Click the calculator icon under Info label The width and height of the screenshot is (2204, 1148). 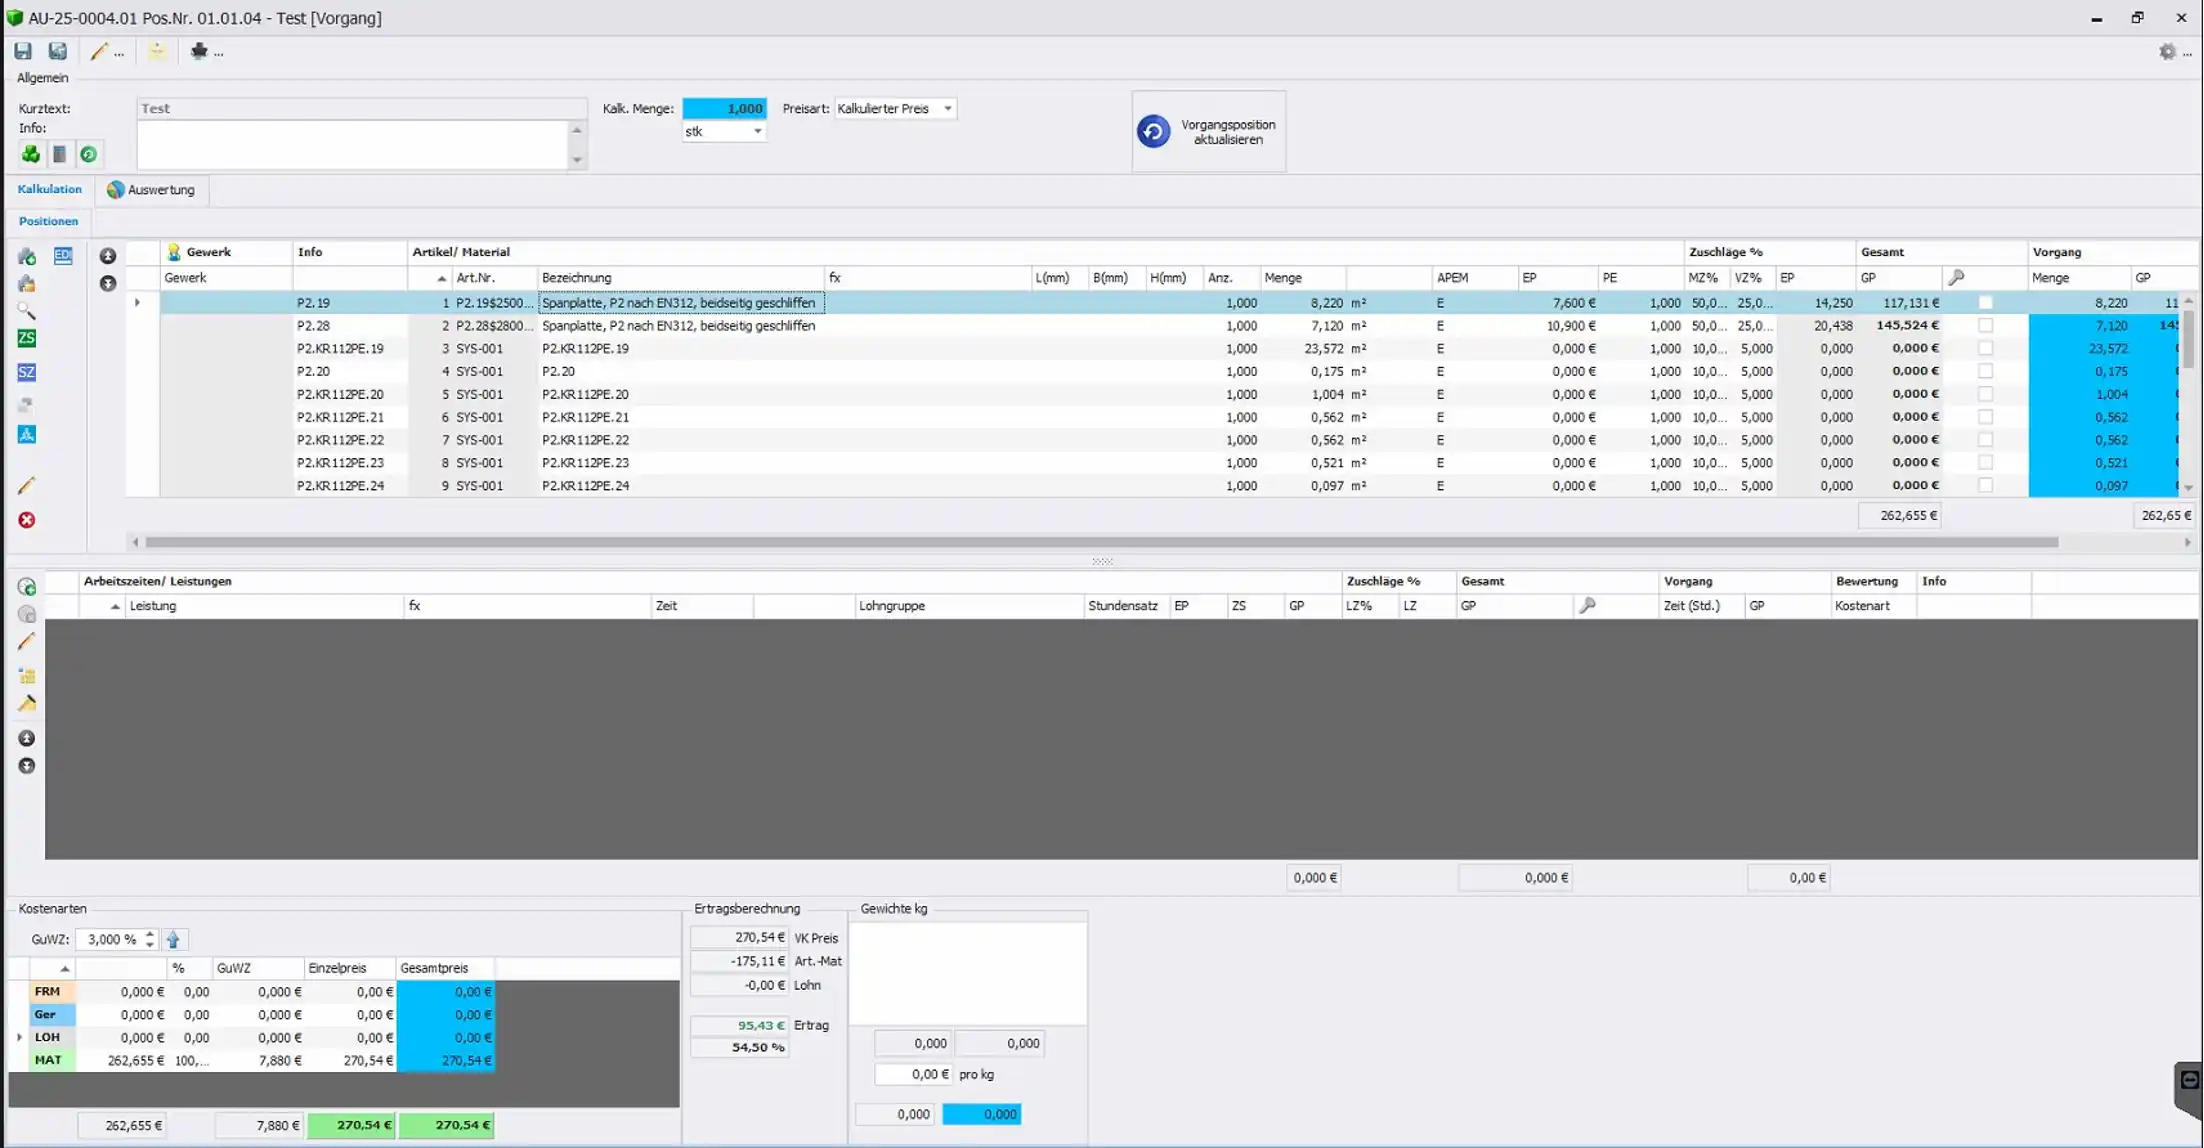(60, 154)
